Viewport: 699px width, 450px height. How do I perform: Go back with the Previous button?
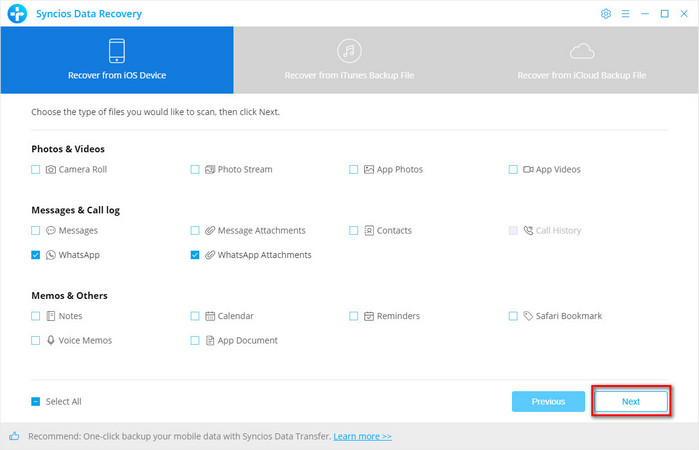tap(548, 401)
